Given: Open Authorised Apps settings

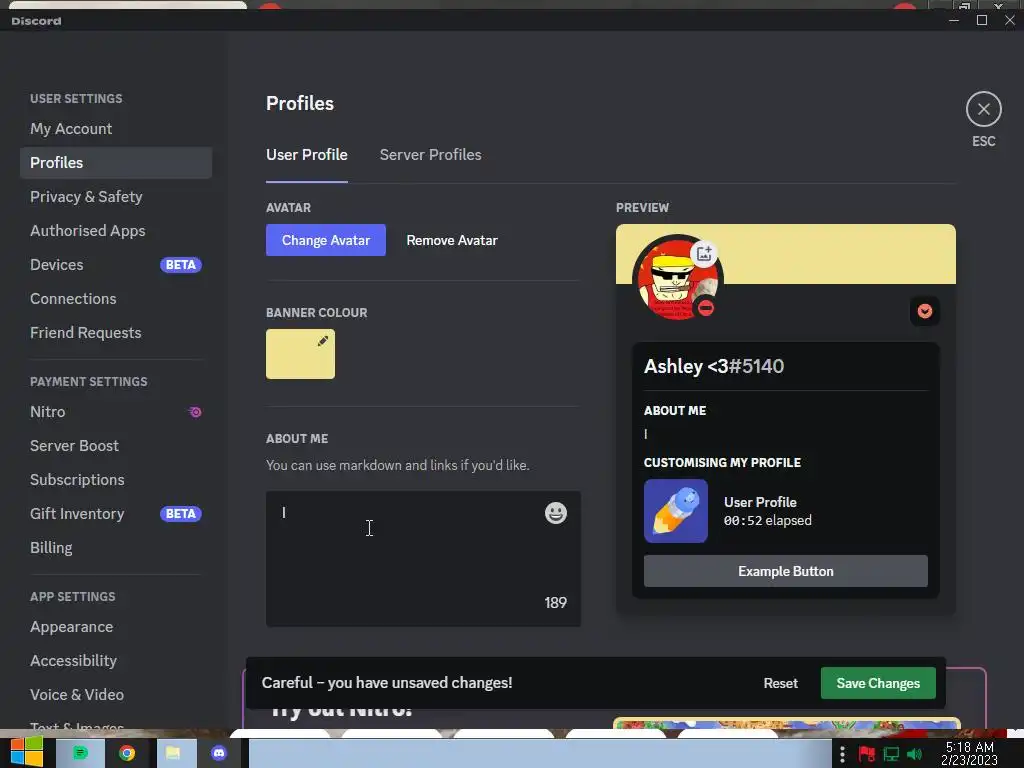Looking at the screenshot, I should click(116, 231).
